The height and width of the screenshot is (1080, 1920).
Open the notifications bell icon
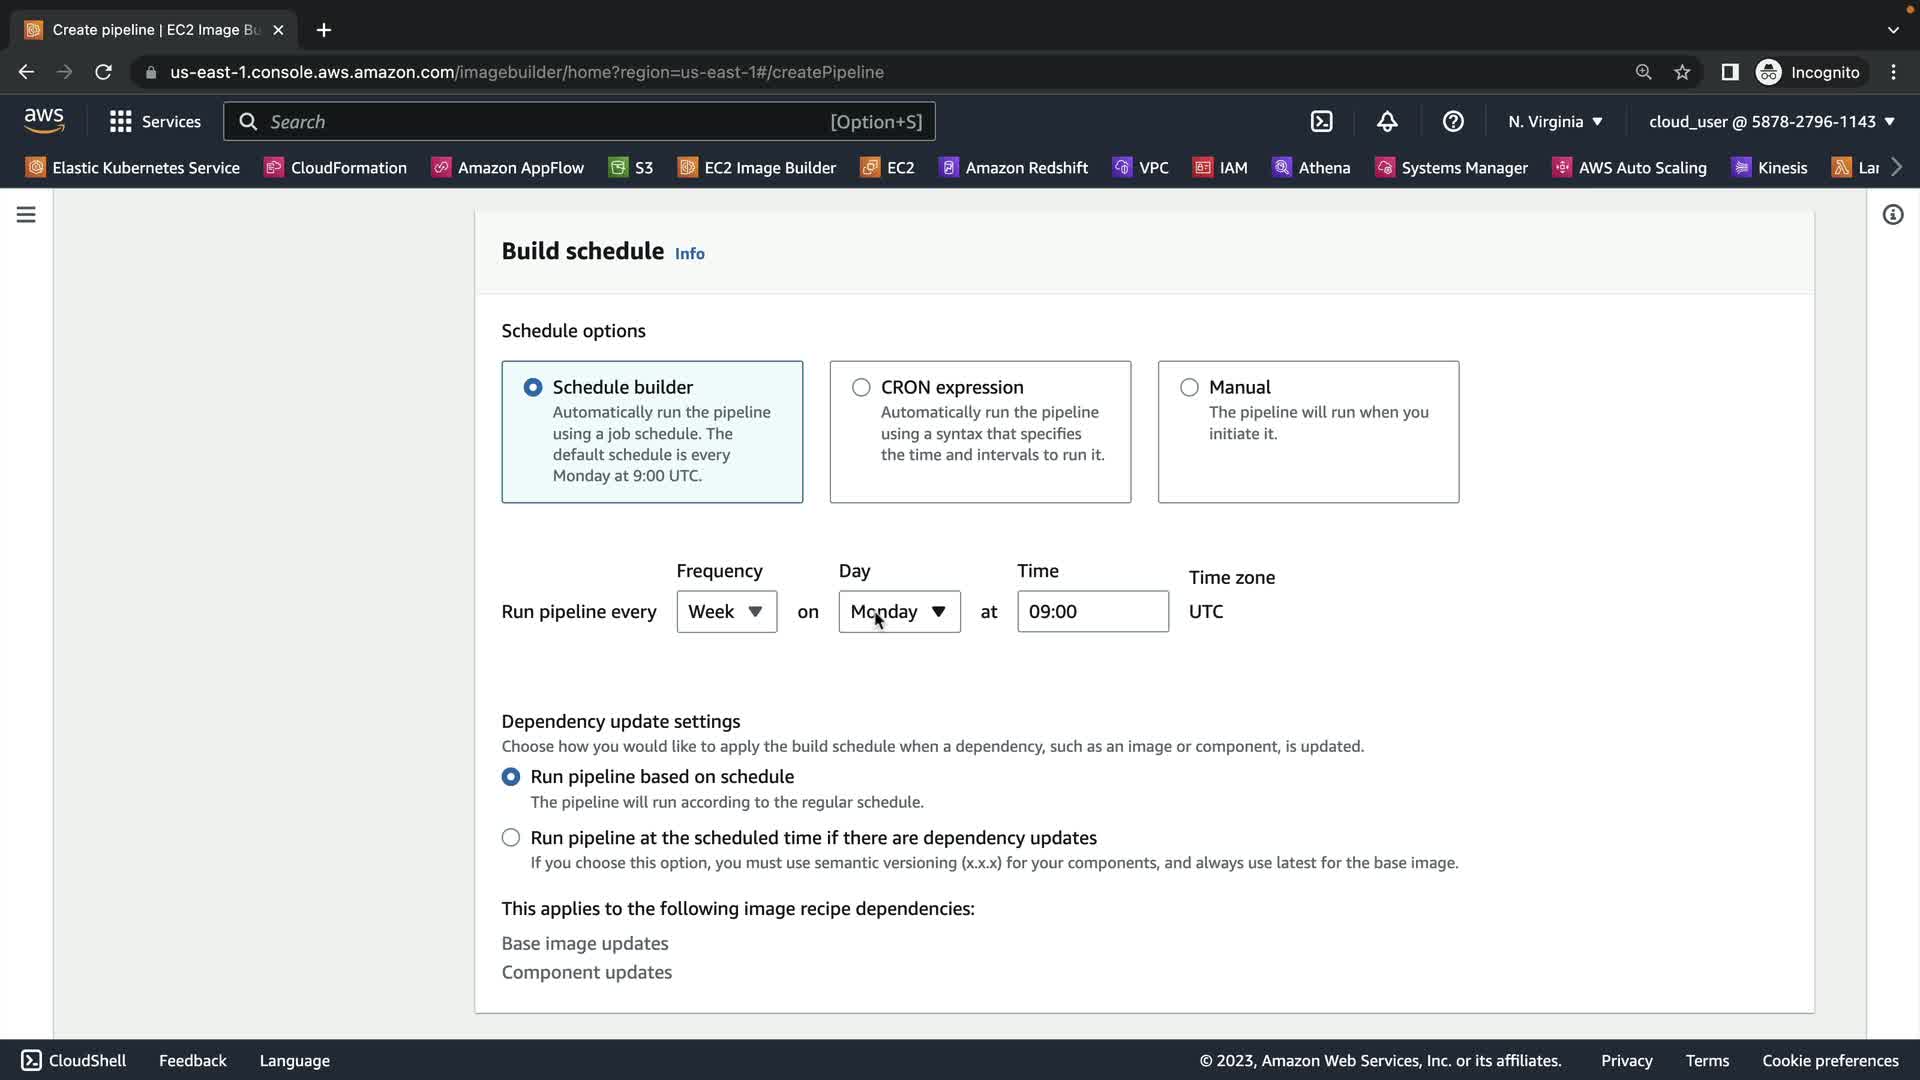[1387, 122]
